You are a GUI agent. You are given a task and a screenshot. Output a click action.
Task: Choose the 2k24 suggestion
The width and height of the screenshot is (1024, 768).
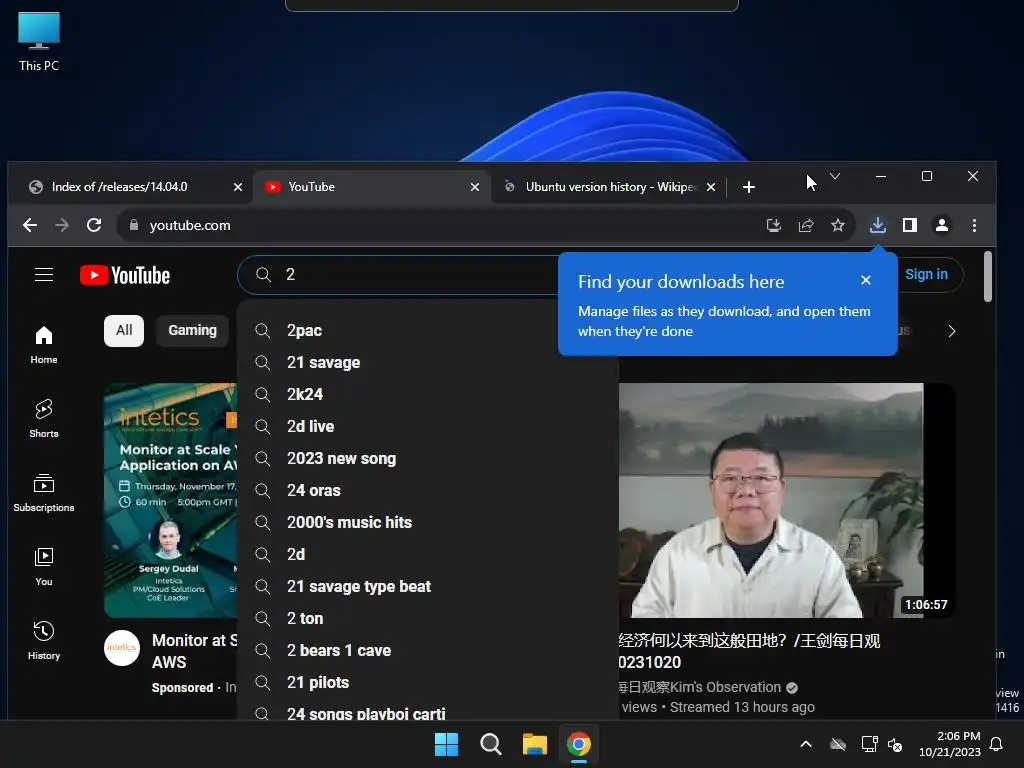(428, 394)
